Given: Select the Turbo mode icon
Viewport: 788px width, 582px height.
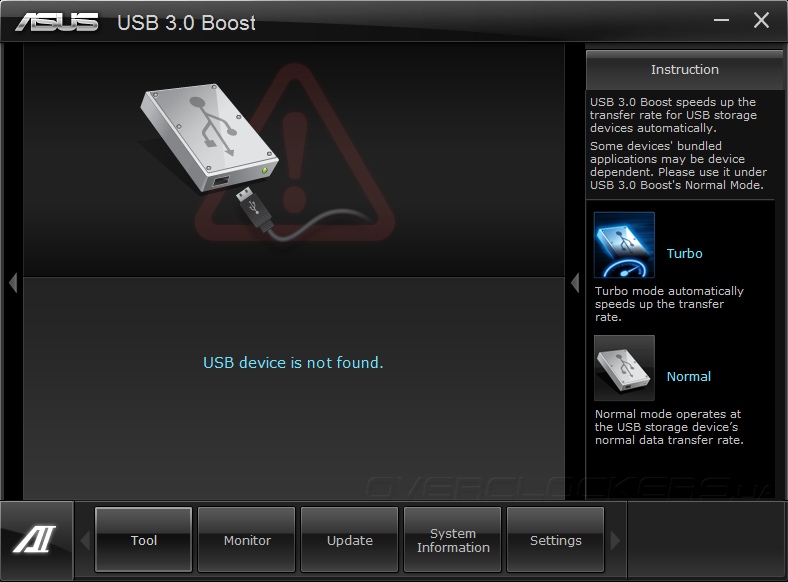Looking at the screenshot, I should click(624, 245).
